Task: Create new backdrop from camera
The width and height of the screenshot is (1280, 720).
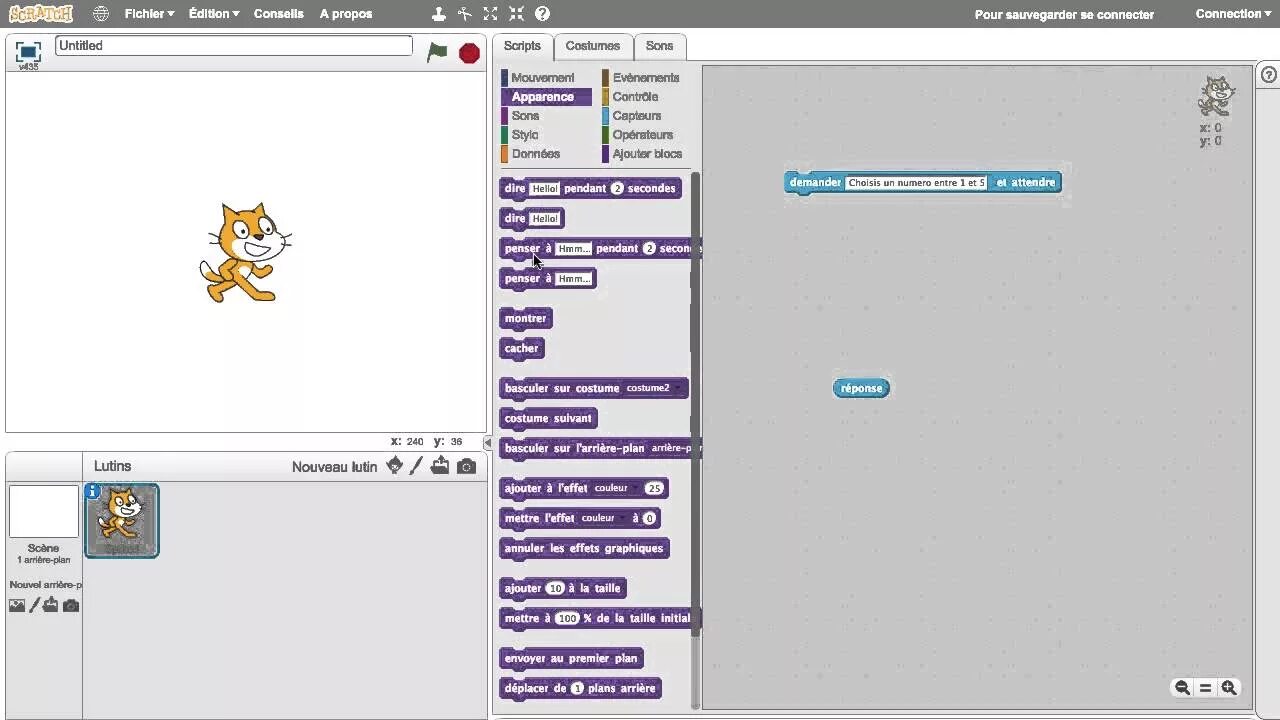Action: 71,605
